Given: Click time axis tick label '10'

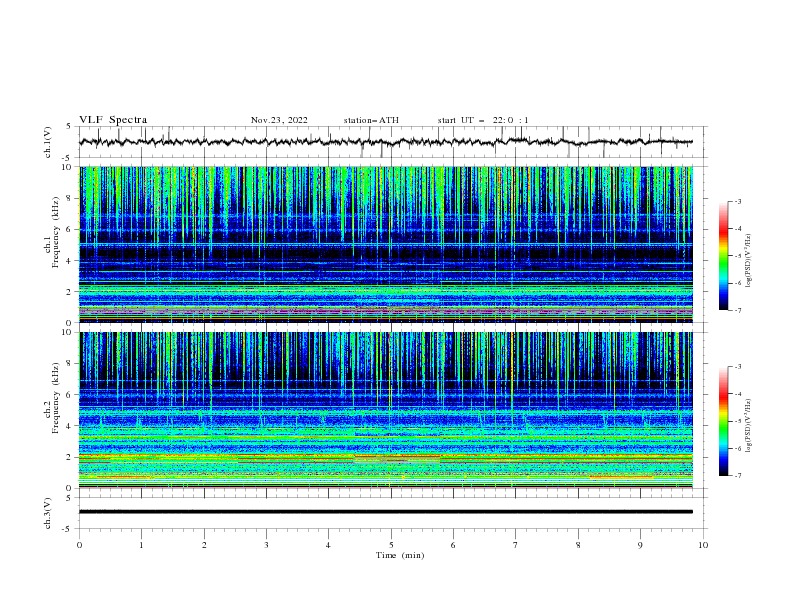Looking at the screenshot, I should pos(703,545).
